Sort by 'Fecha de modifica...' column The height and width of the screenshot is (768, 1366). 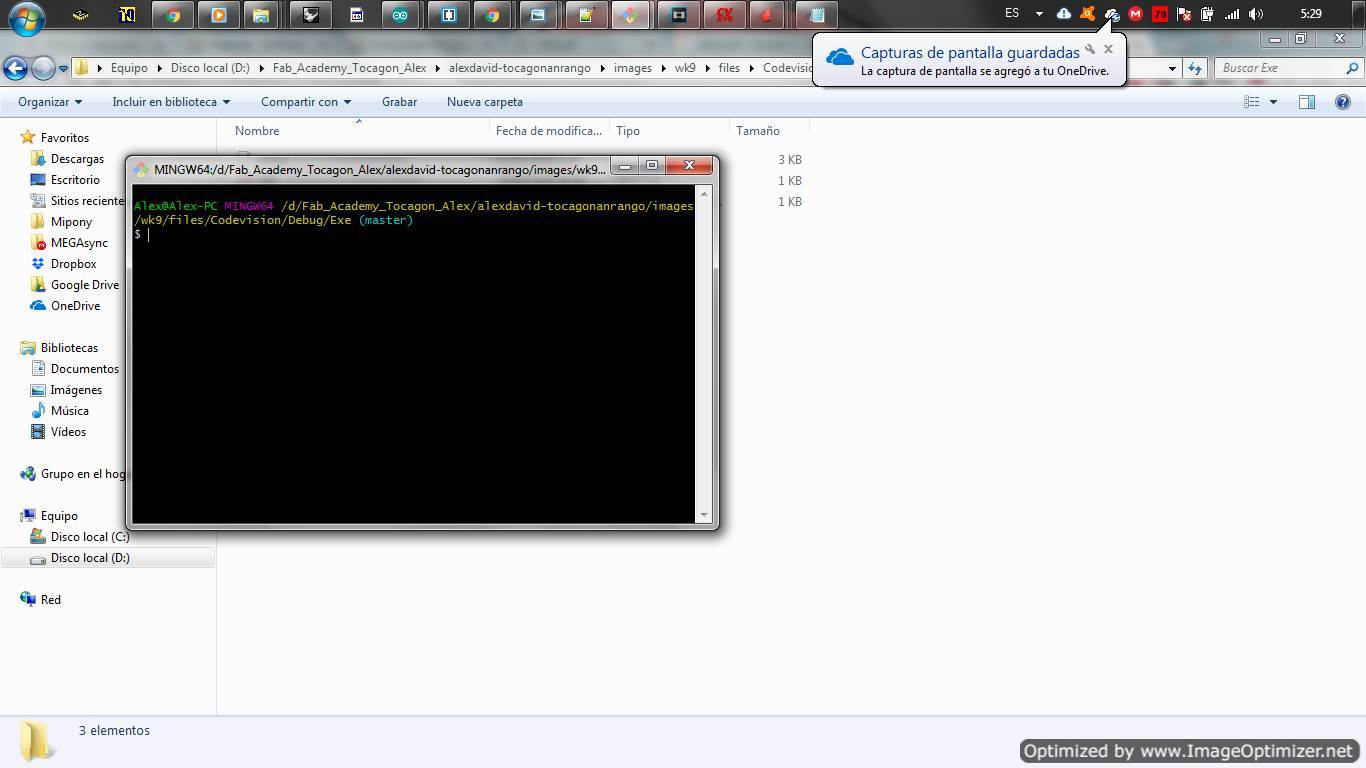tap(549, 131)
